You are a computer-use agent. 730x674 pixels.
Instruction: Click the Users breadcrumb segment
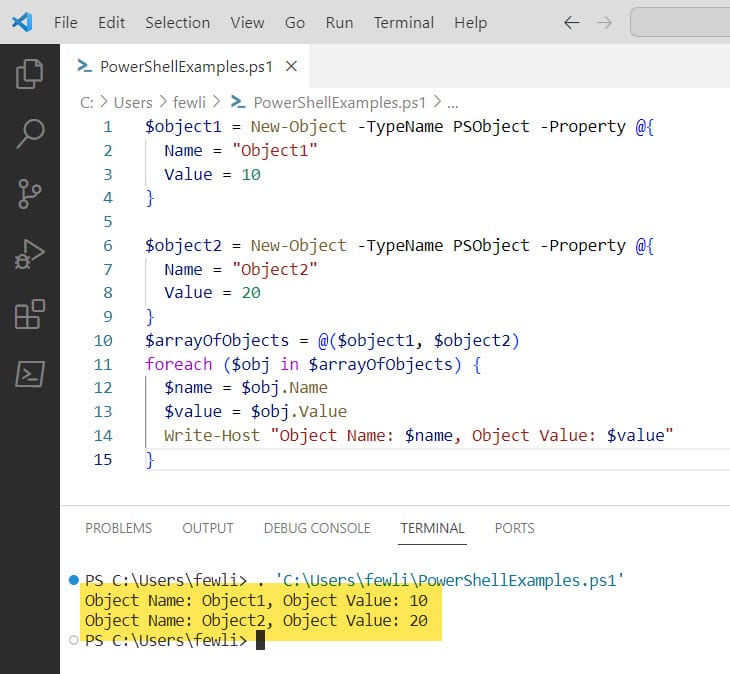133,102
